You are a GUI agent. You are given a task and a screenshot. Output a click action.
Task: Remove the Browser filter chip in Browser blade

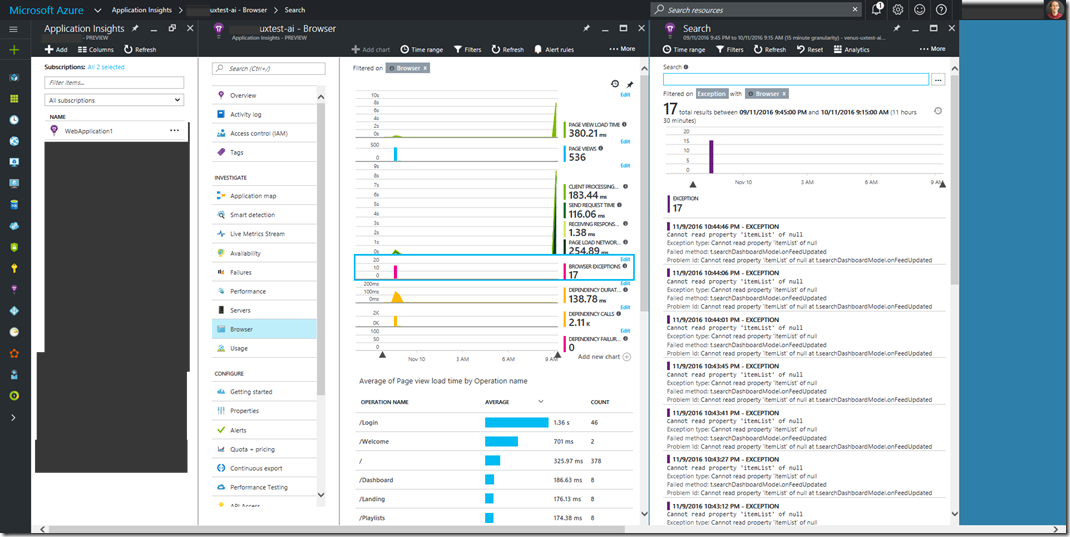coord(425,68)
